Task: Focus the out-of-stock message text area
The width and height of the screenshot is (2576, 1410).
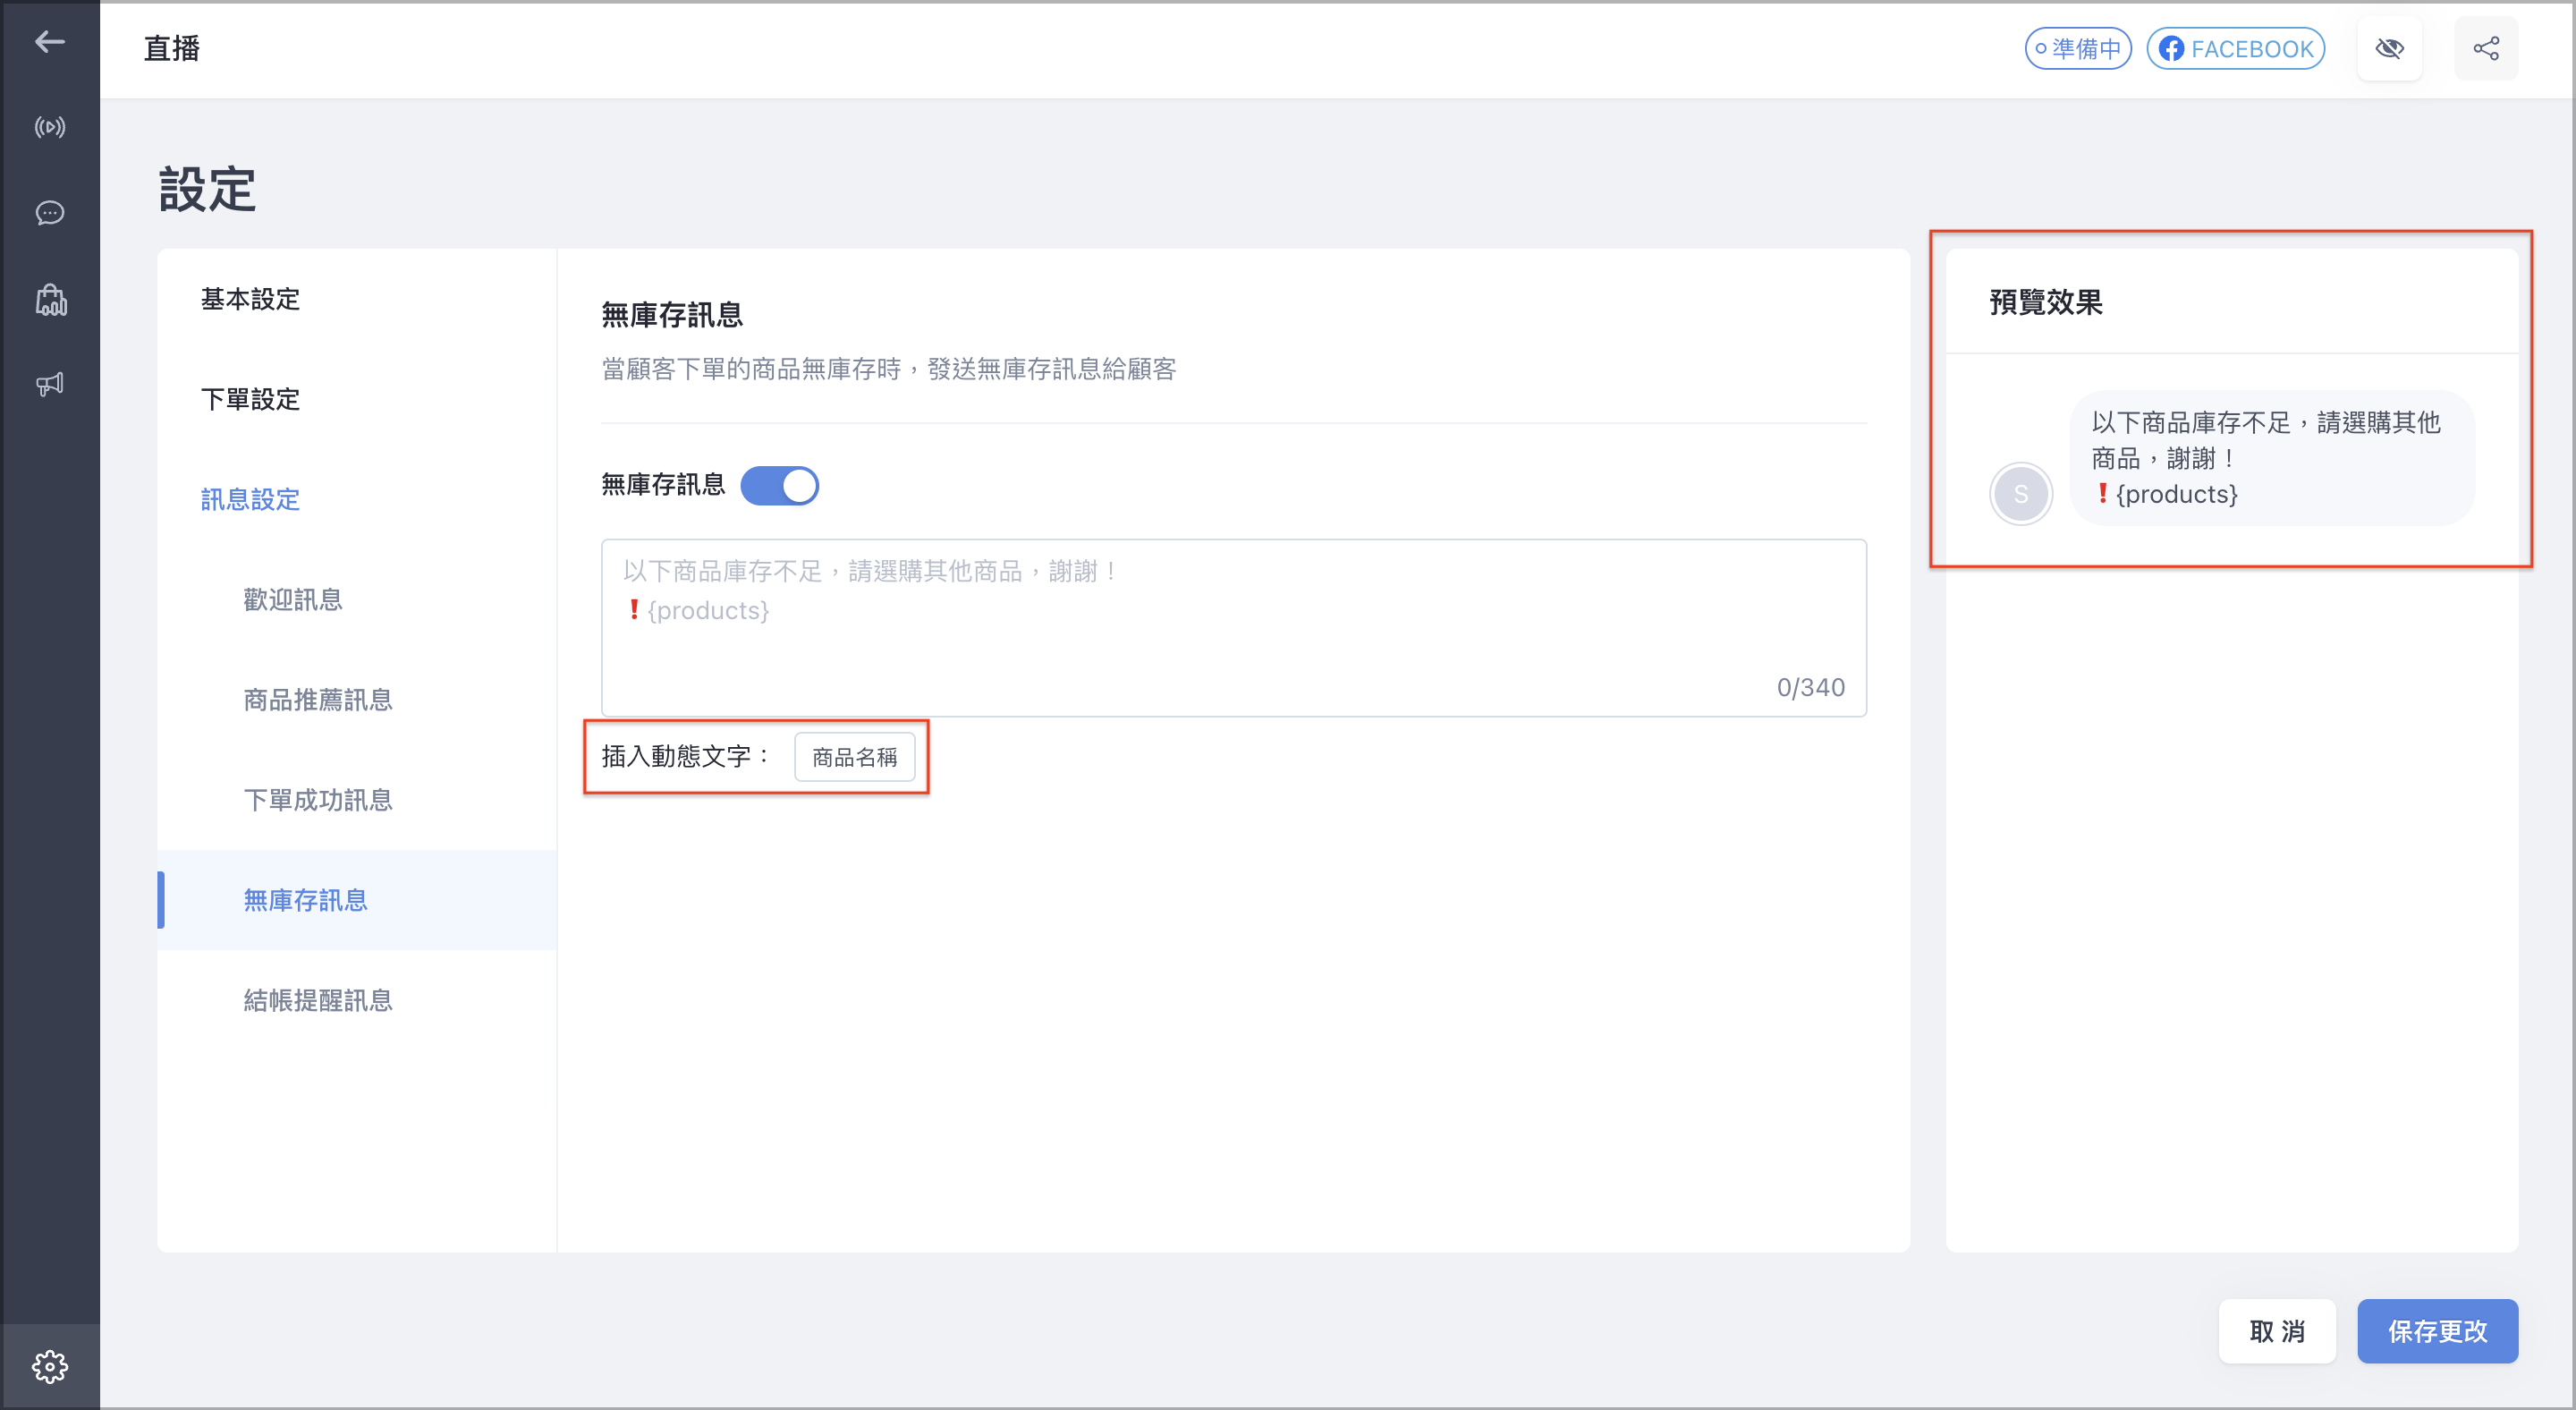Action: coord(1233,628)
